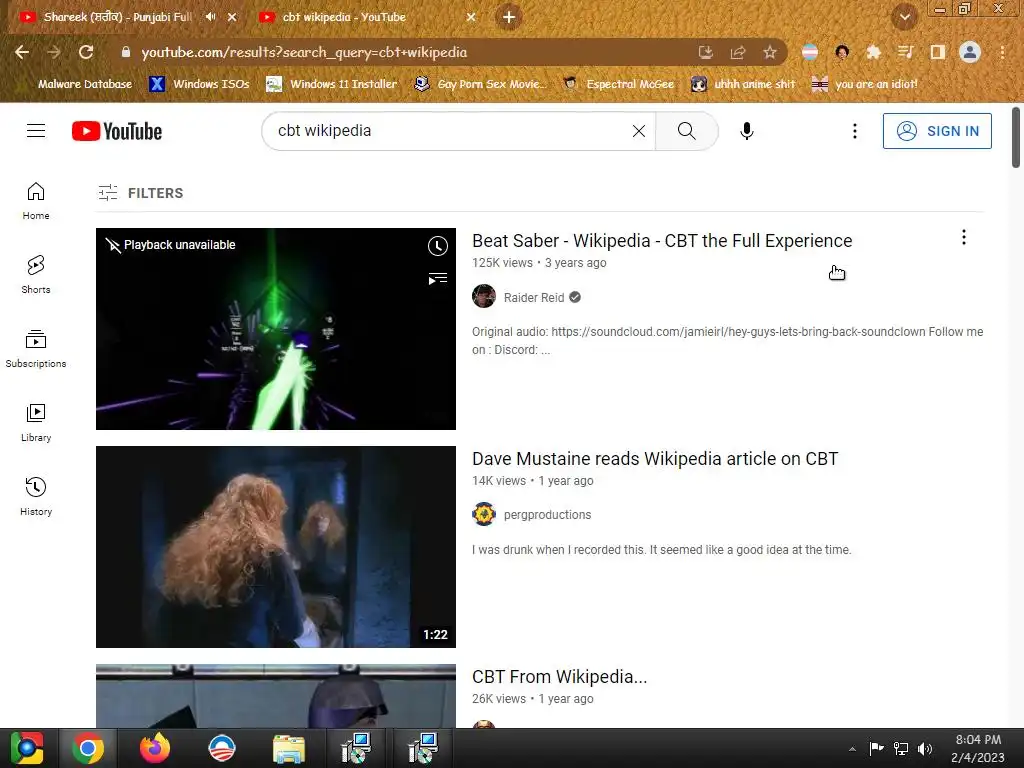Open media control icon in toolbar

coord(905,52)
